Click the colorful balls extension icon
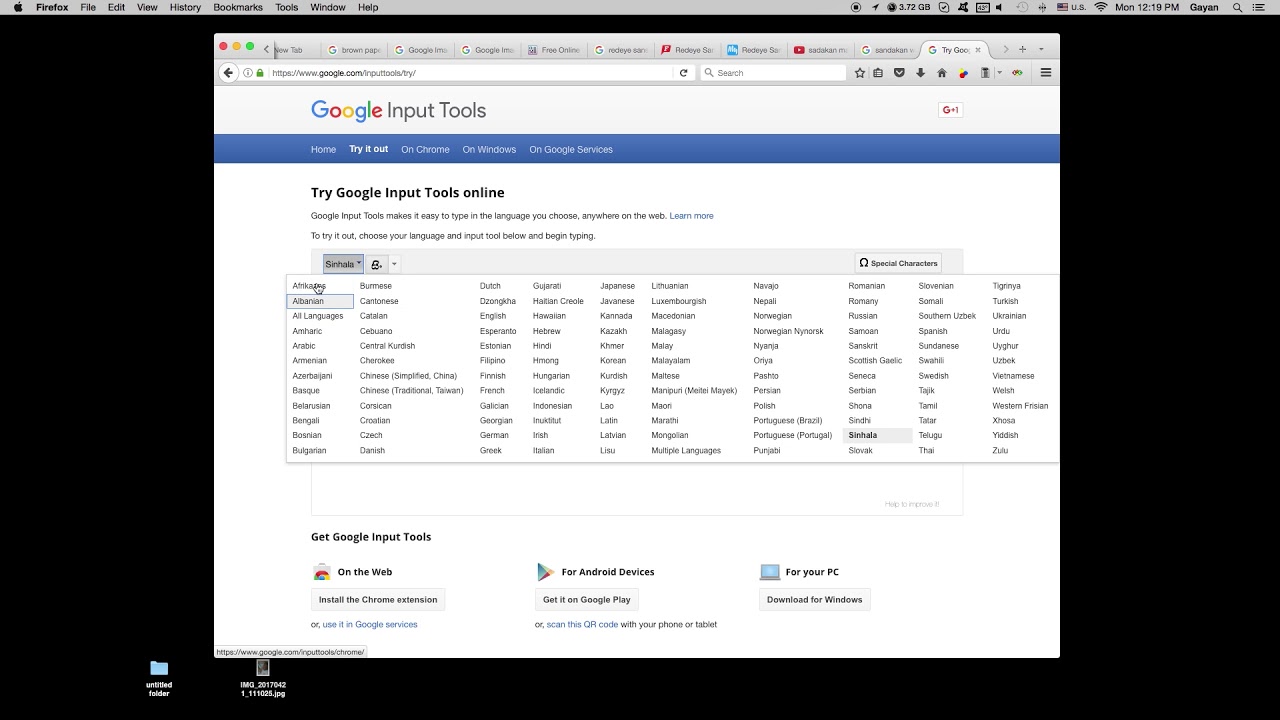1280x720 pixels. click(x=963, y=73)
